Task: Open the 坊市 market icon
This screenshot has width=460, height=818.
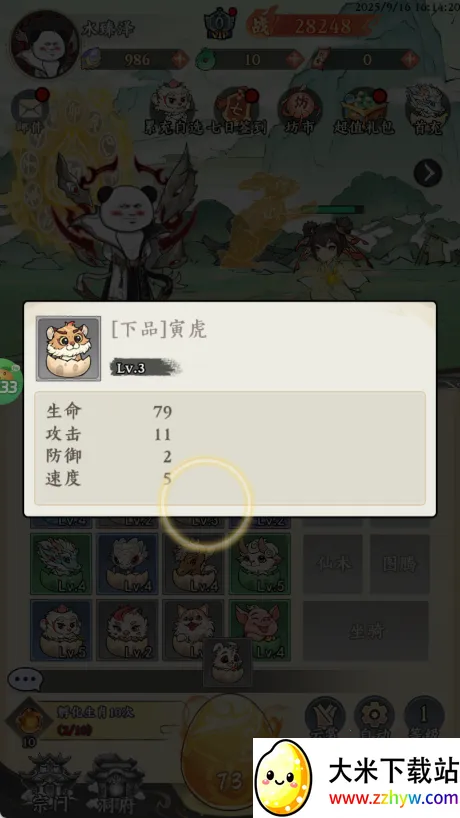Action: pyautogui.click(x=299, y=111)
